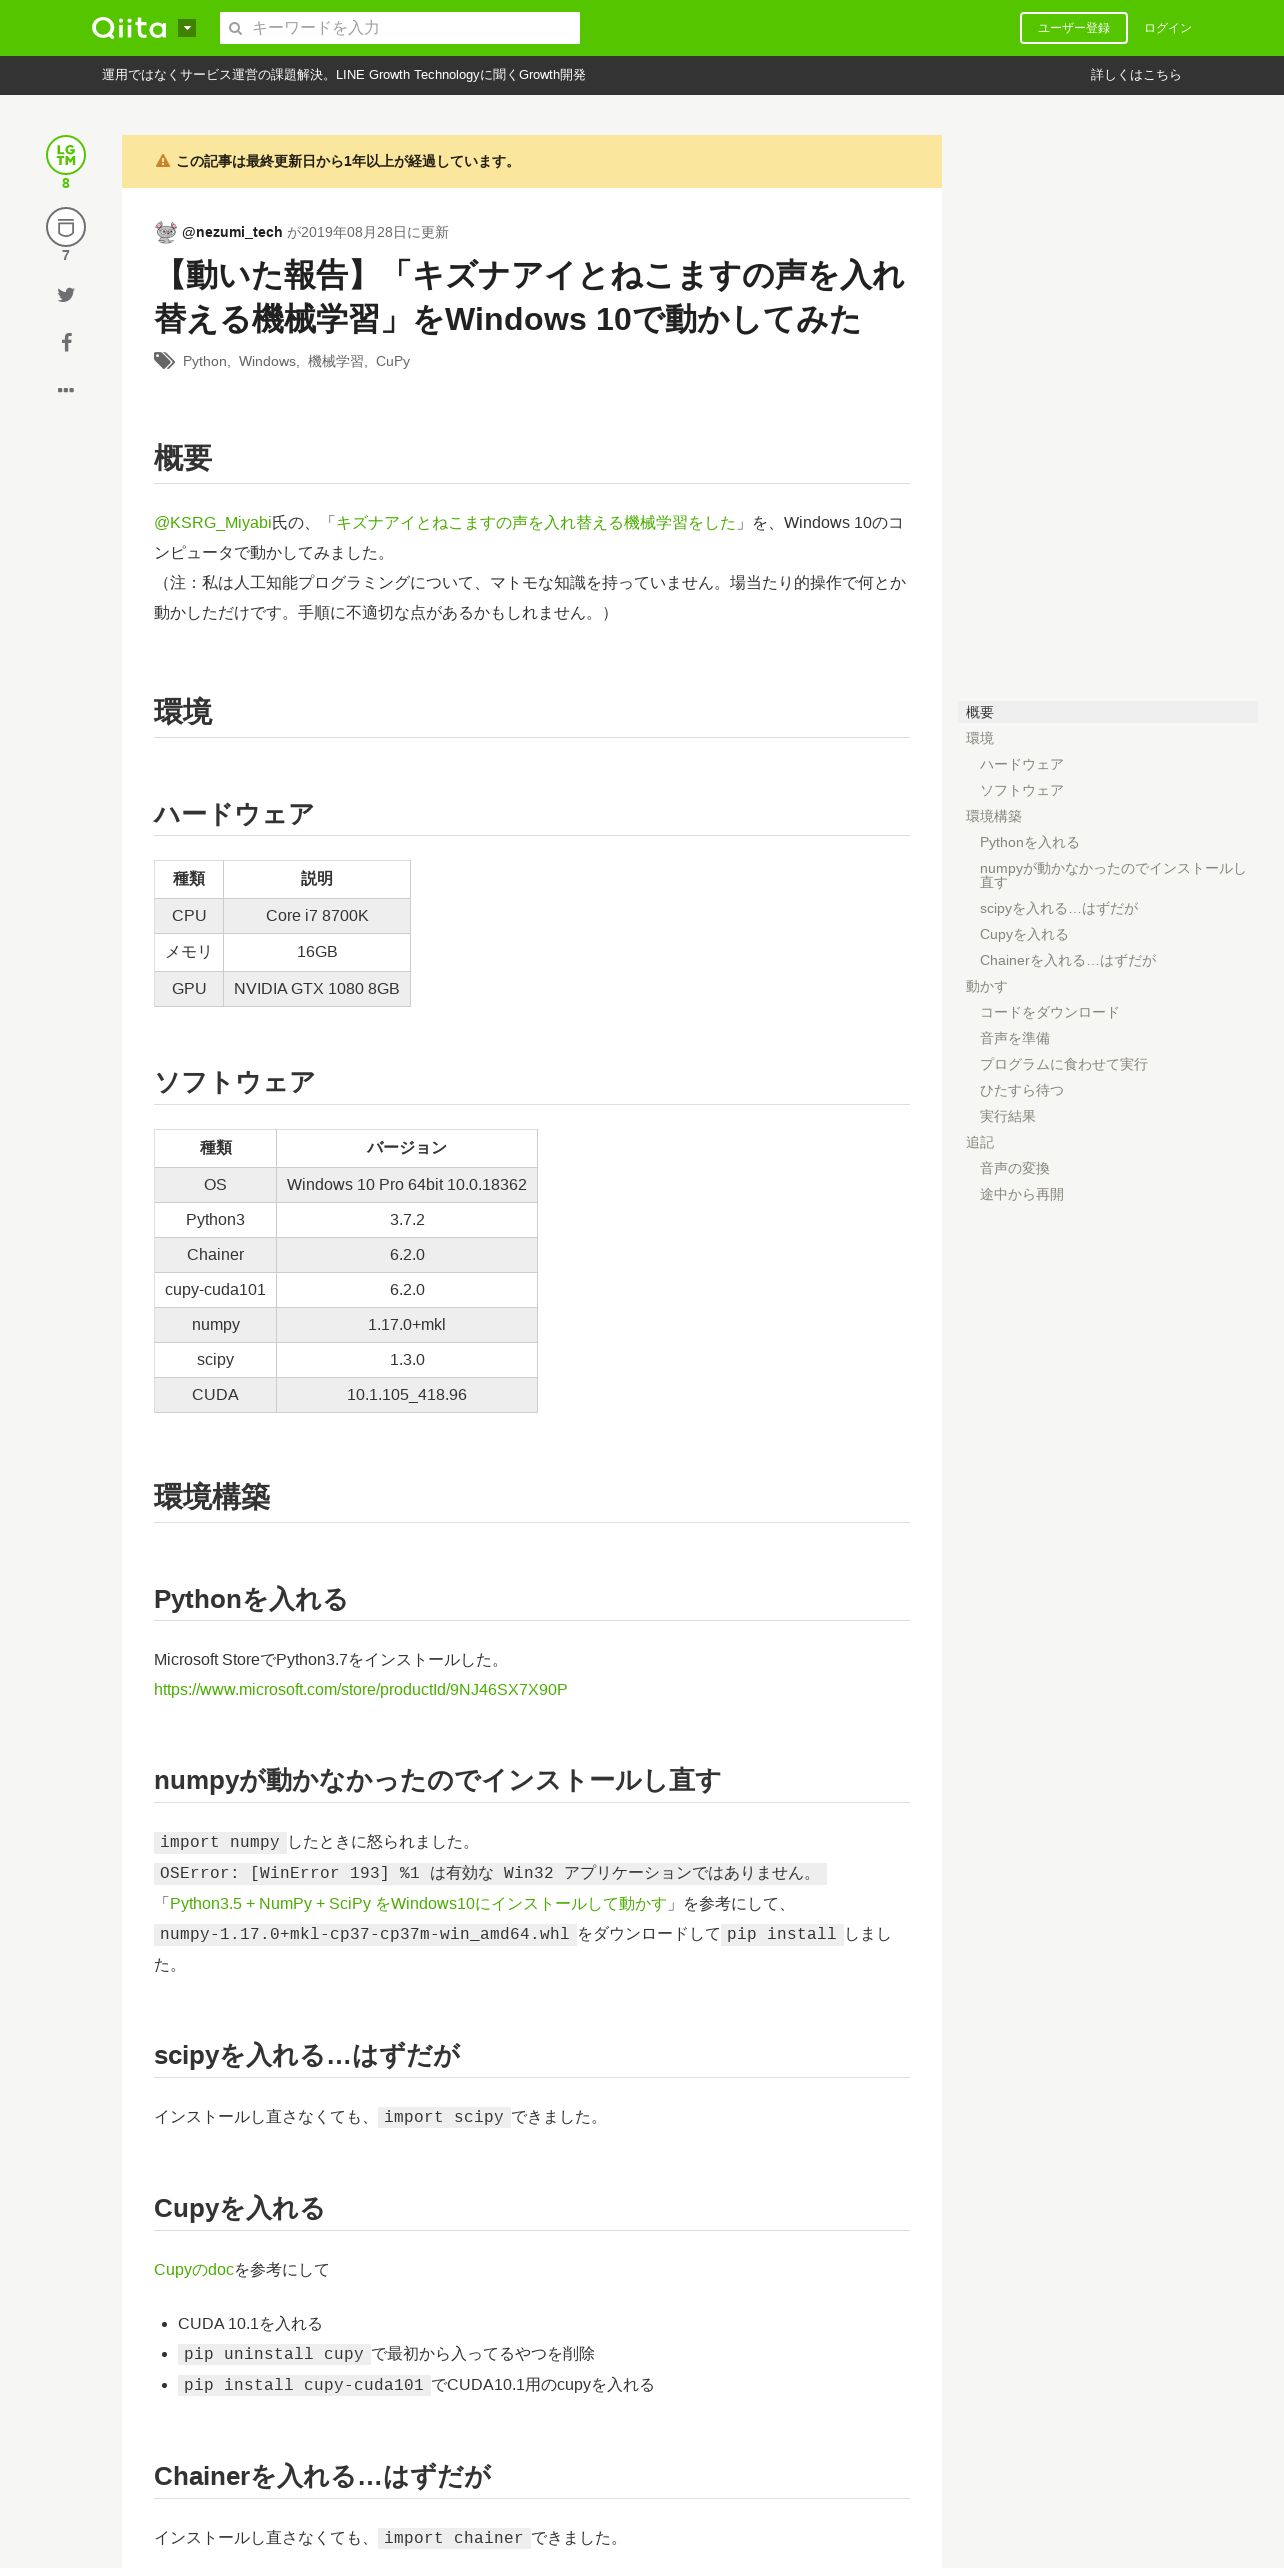Jump to 追記 in the table of contents
Screen dimensions: 1284x2568
pos(980,1142)
